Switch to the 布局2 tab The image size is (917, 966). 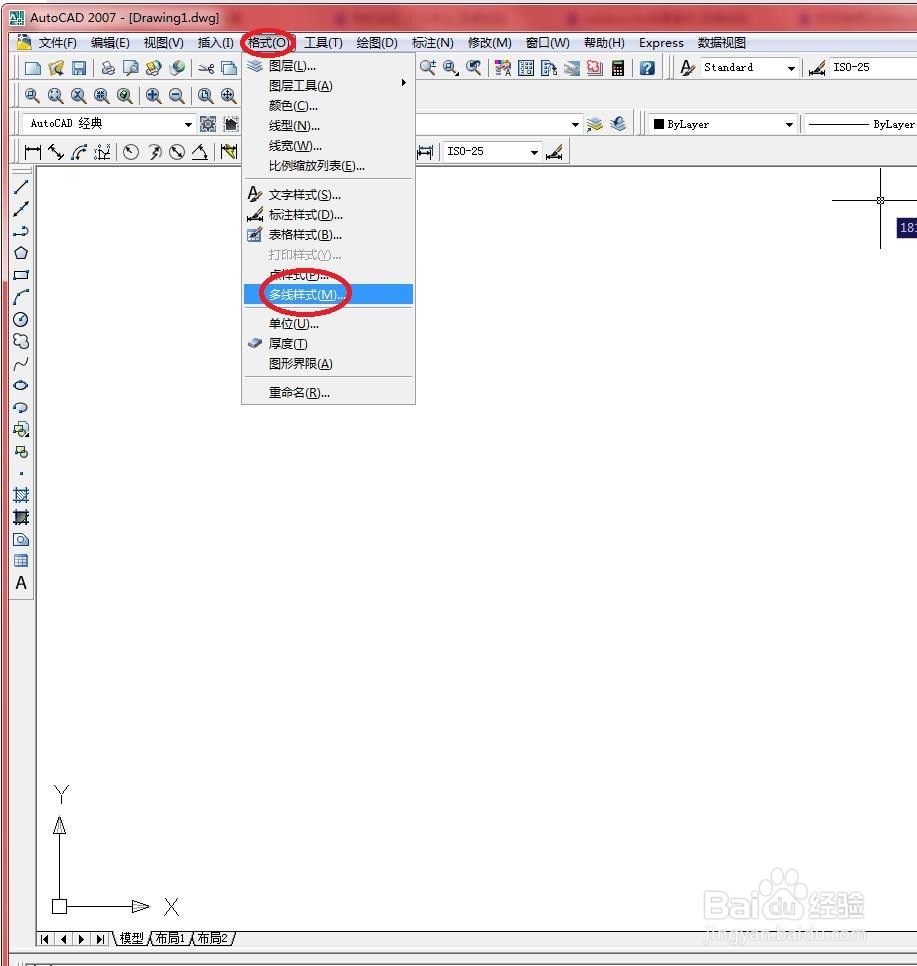click(x=213, y=938)
